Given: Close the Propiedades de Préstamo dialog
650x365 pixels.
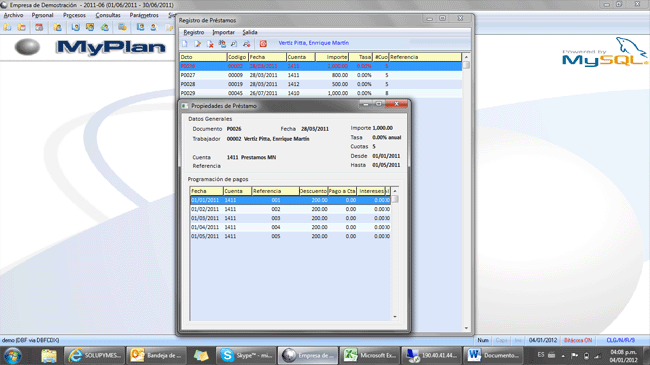Looking at the screenshot, I should click(x=397, y=104).
